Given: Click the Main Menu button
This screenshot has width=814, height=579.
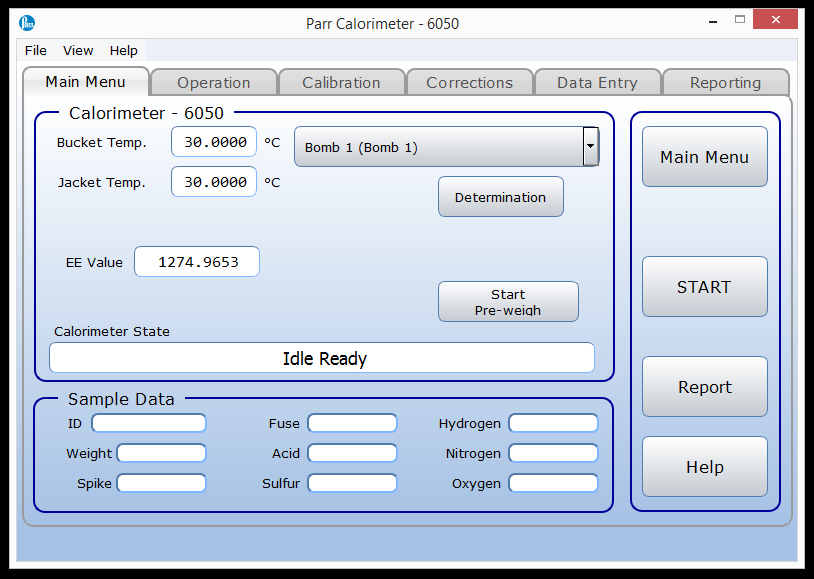Looking at the screenshot, I should 704,157.
